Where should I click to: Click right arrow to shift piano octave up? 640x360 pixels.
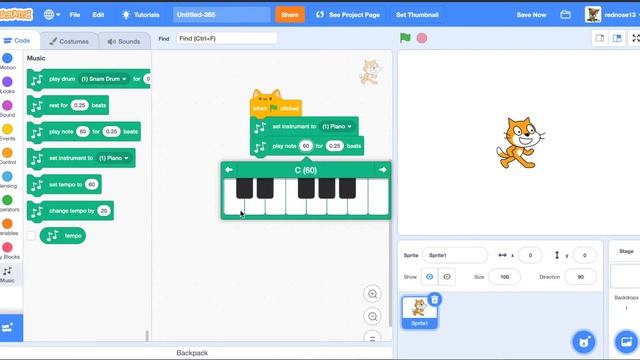tap(382, 169)
